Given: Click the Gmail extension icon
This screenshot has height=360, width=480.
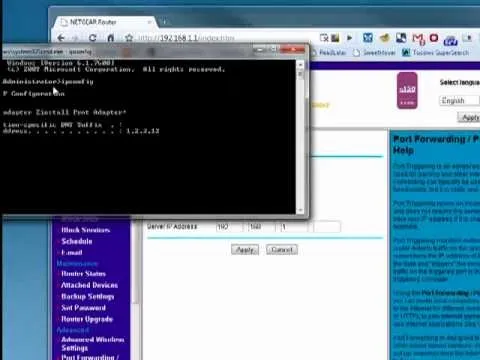Looking at the screenshot, I should tap(418, 39).
